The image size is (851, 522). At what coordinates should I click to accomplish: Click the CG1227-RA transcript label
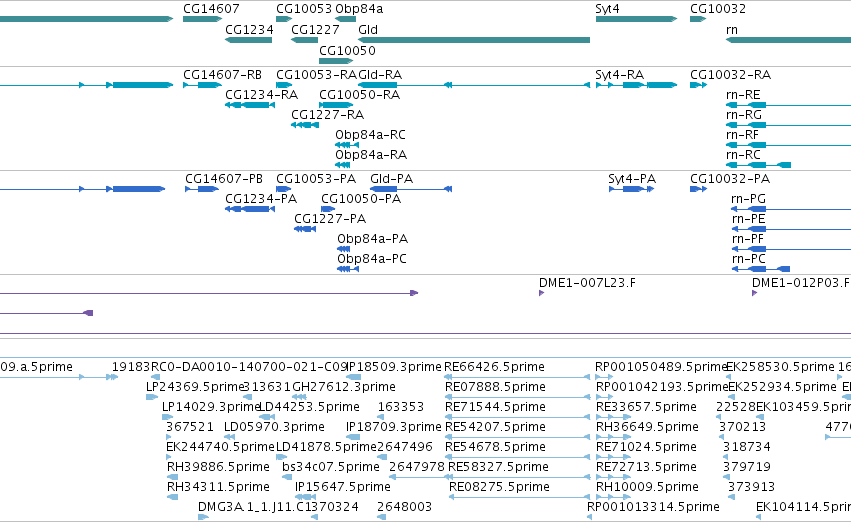tap(328, 115)
